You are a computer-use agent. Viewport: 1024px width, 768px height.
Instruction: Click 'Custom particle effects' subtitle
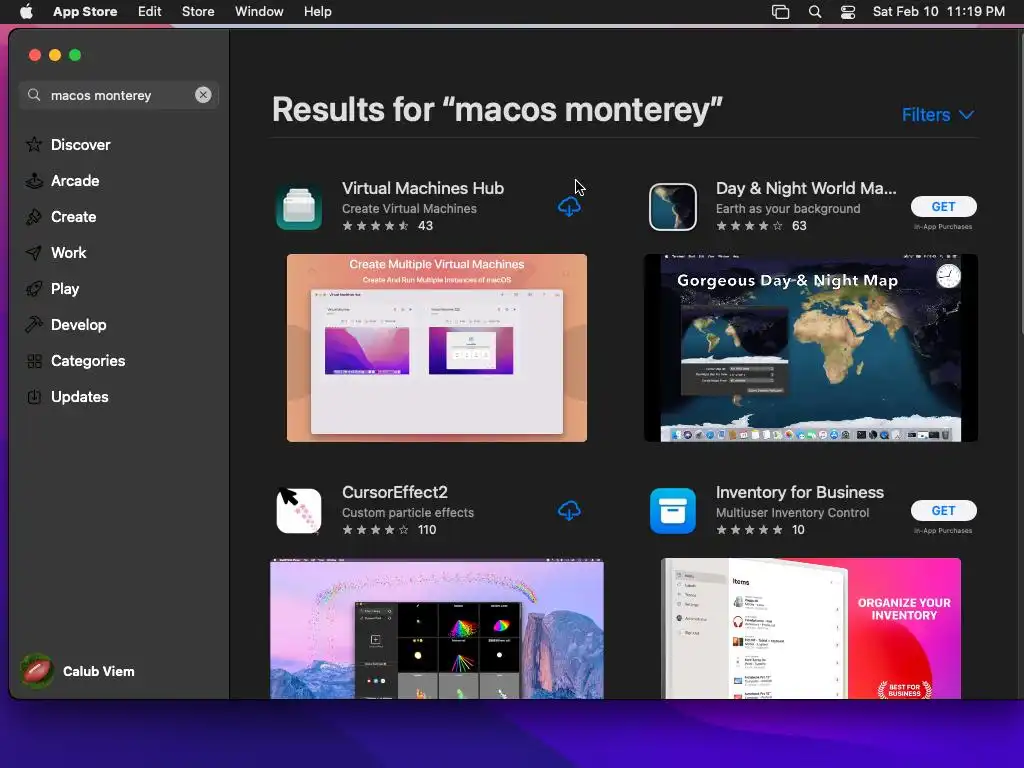(x=408, y=513)
